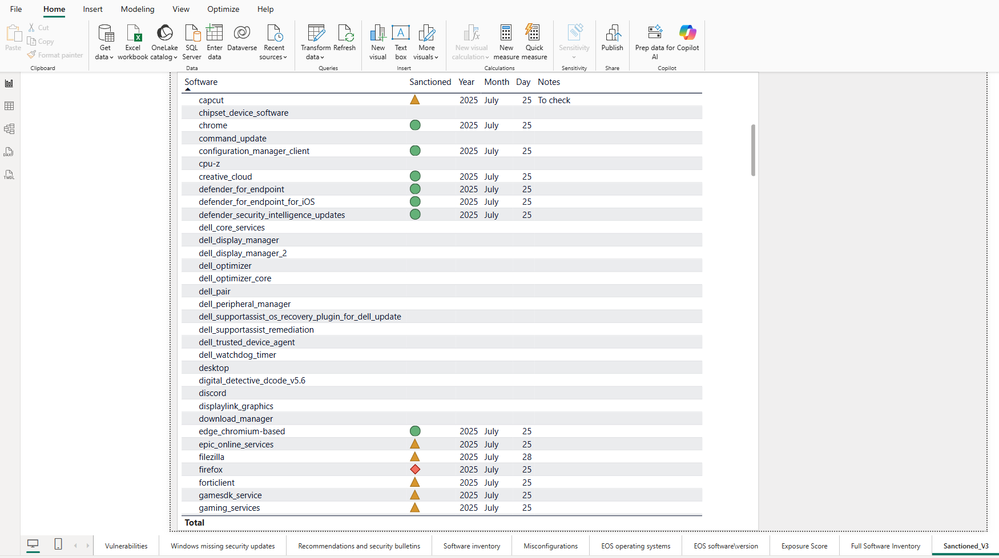Open Recommendations and security bulletins page
The image size is (999, 558).
359,546
